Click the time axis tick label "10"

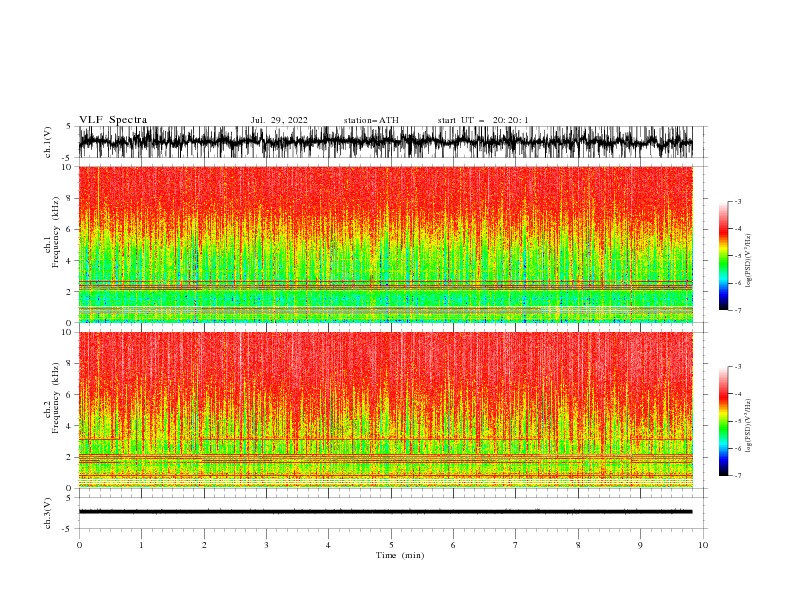(x=703, y=545)
